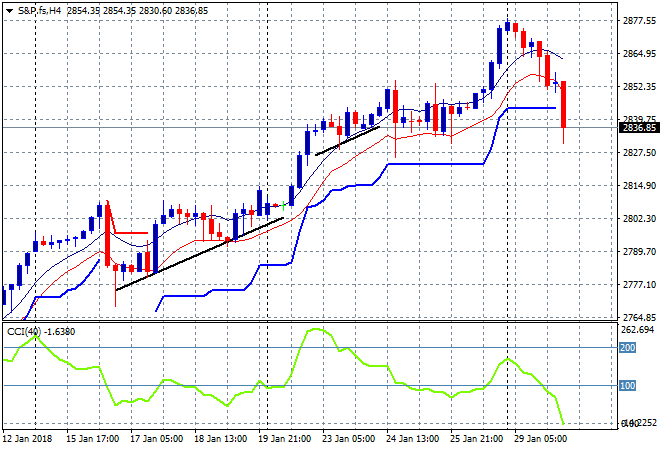Viewport: 660px width, 450px height.
Task: Click the OHLC values 2854.35 2854.35 2830.60 2836.85
Action: (x=138, y=11)
